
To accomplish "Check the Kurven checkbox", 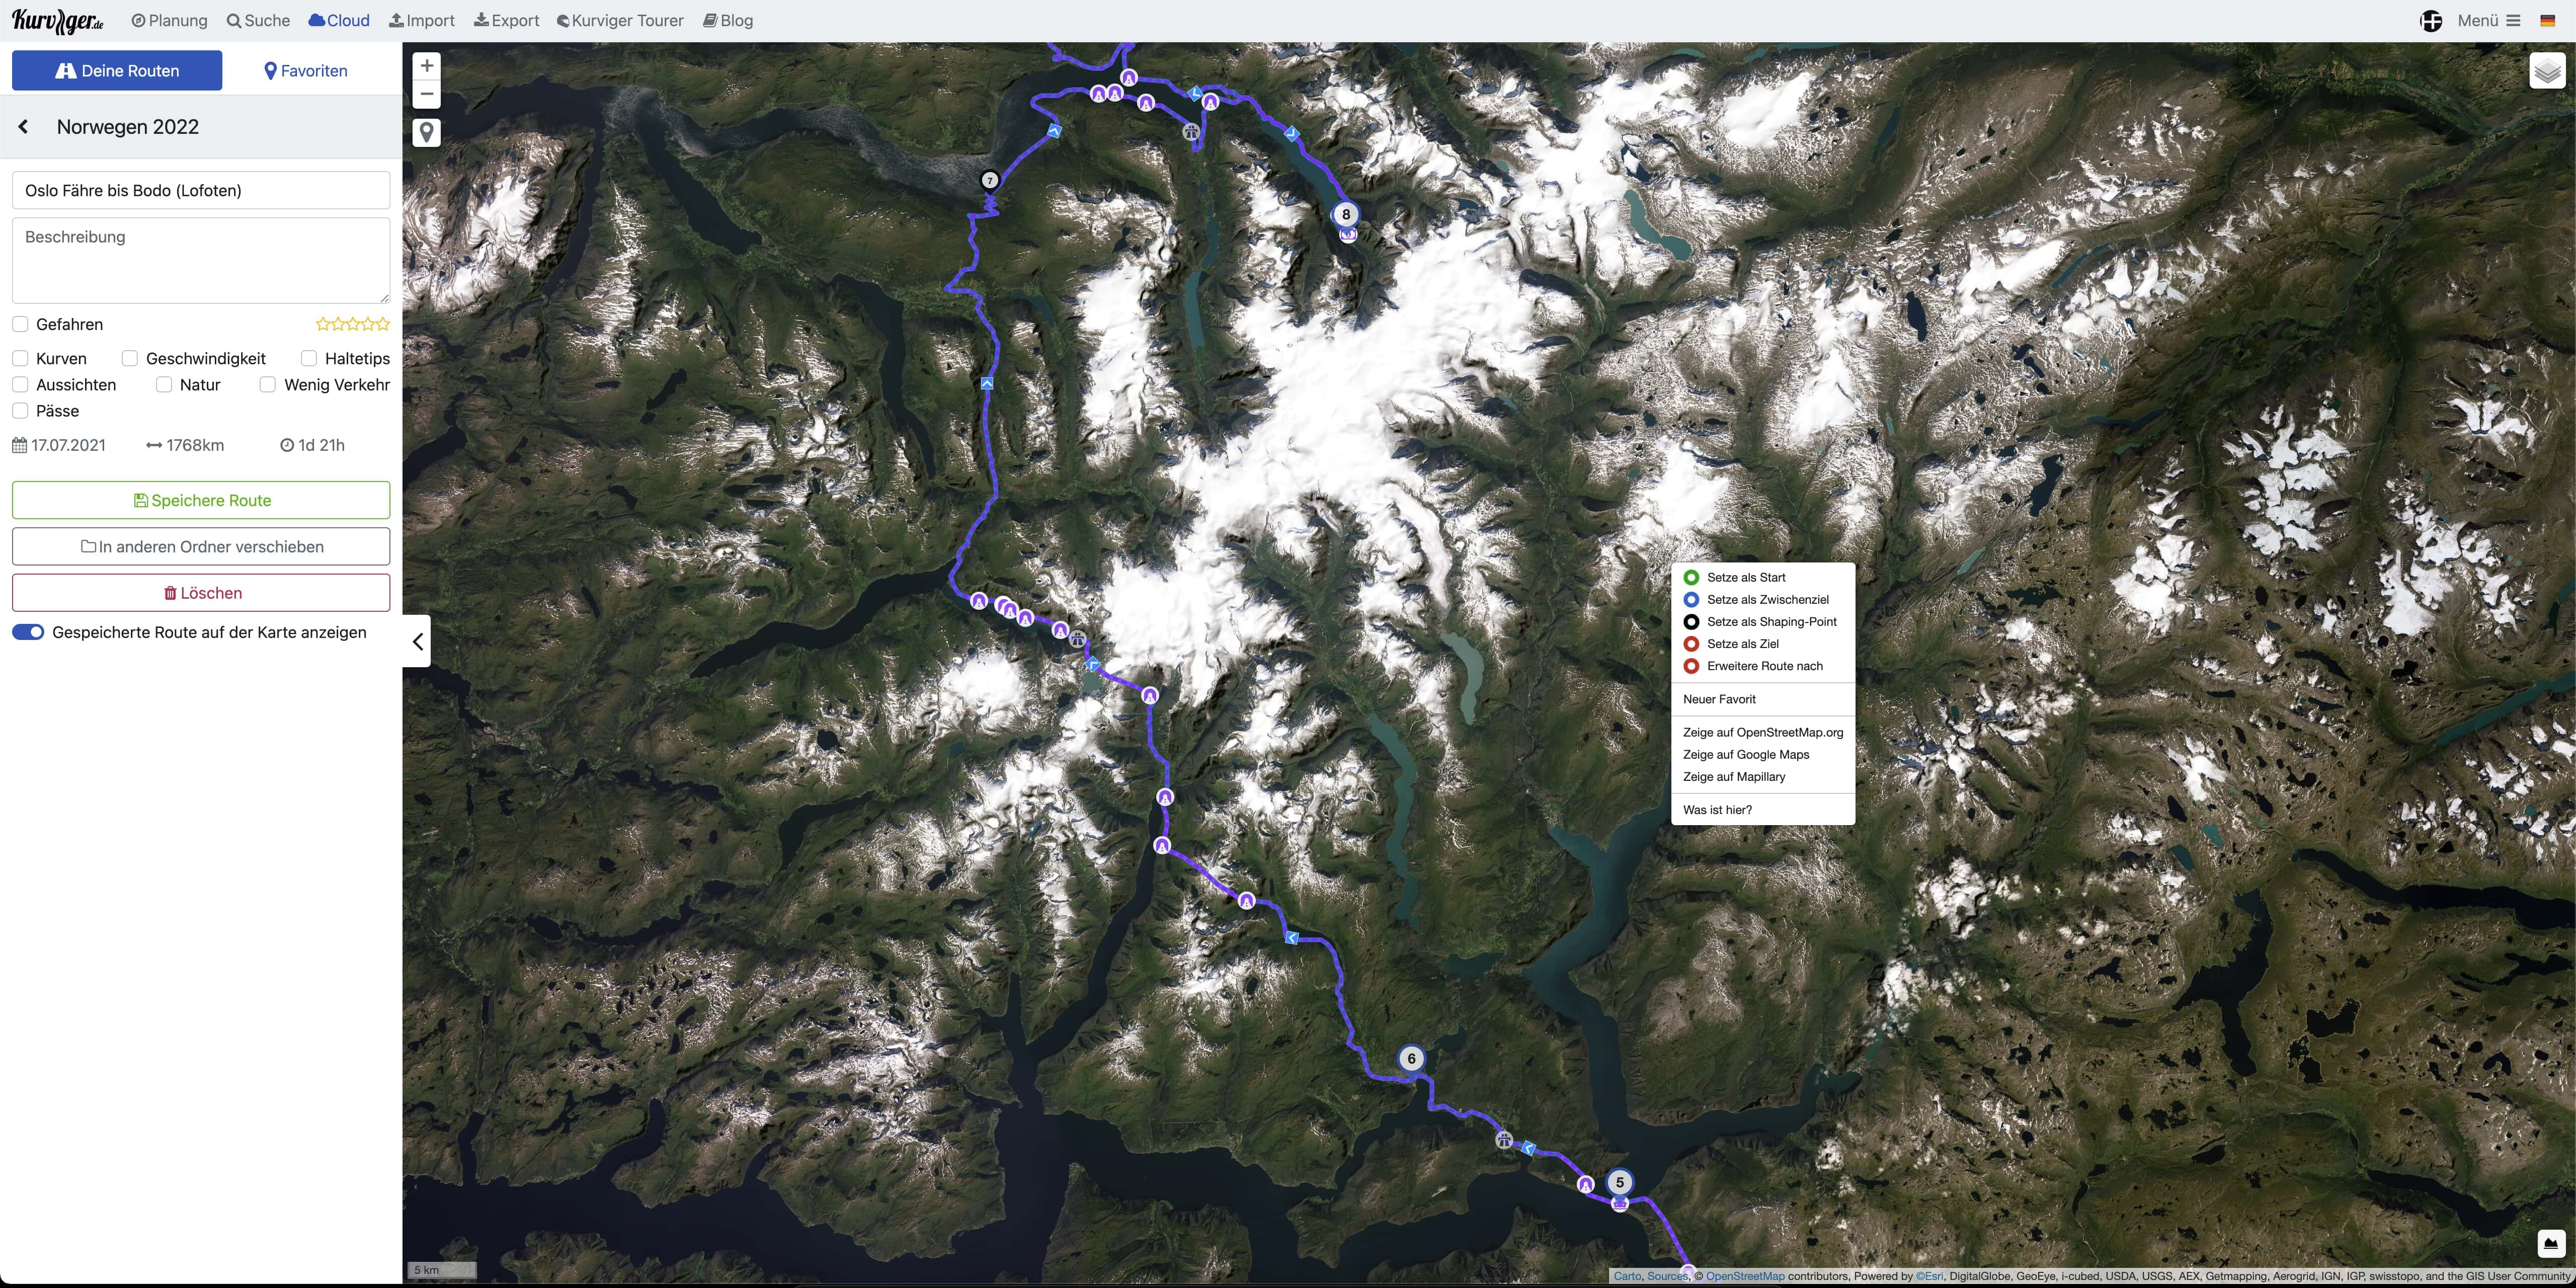I will [x=20, y=358].
